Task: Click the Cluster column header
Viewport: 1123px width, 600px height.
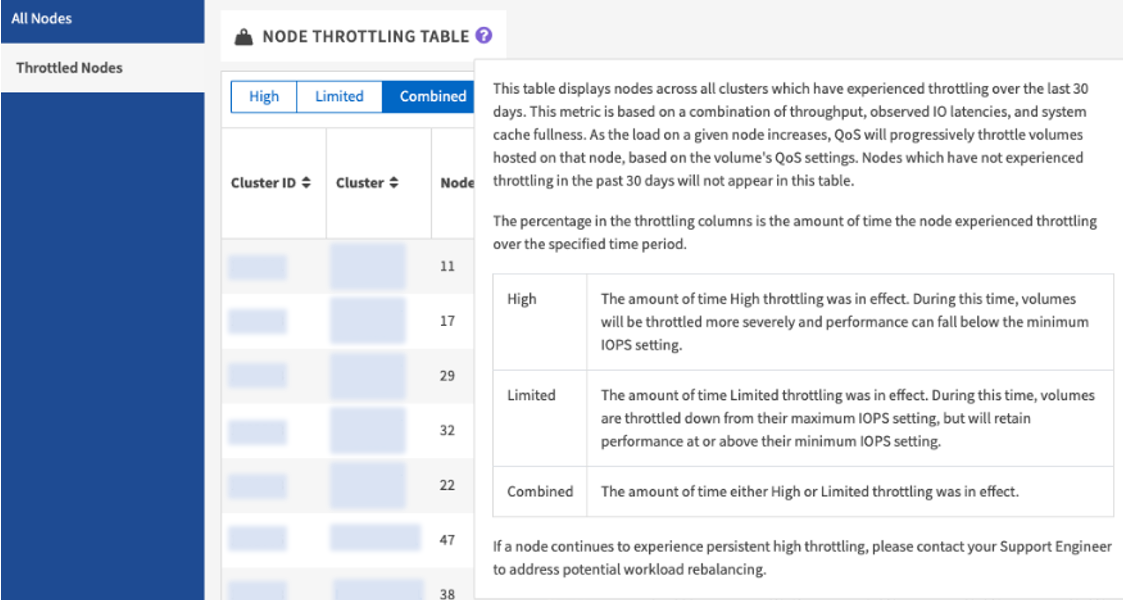Action: click(x=359, y=183)
